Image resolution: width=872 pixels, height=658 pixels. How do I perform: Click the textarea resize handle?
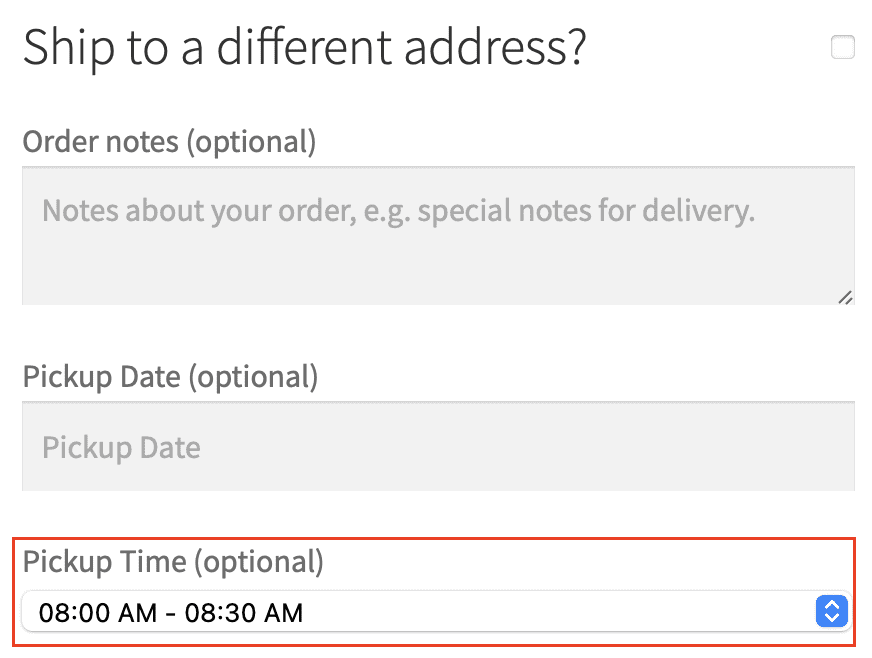pos(846,297)
